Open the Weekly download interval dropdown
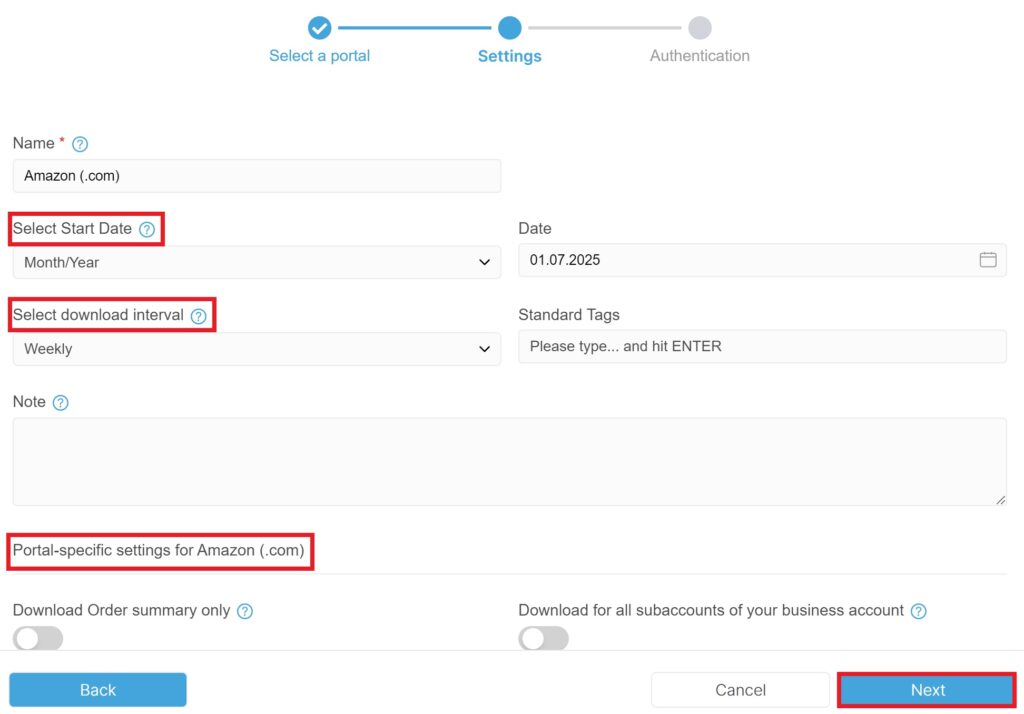 [257, 349]
